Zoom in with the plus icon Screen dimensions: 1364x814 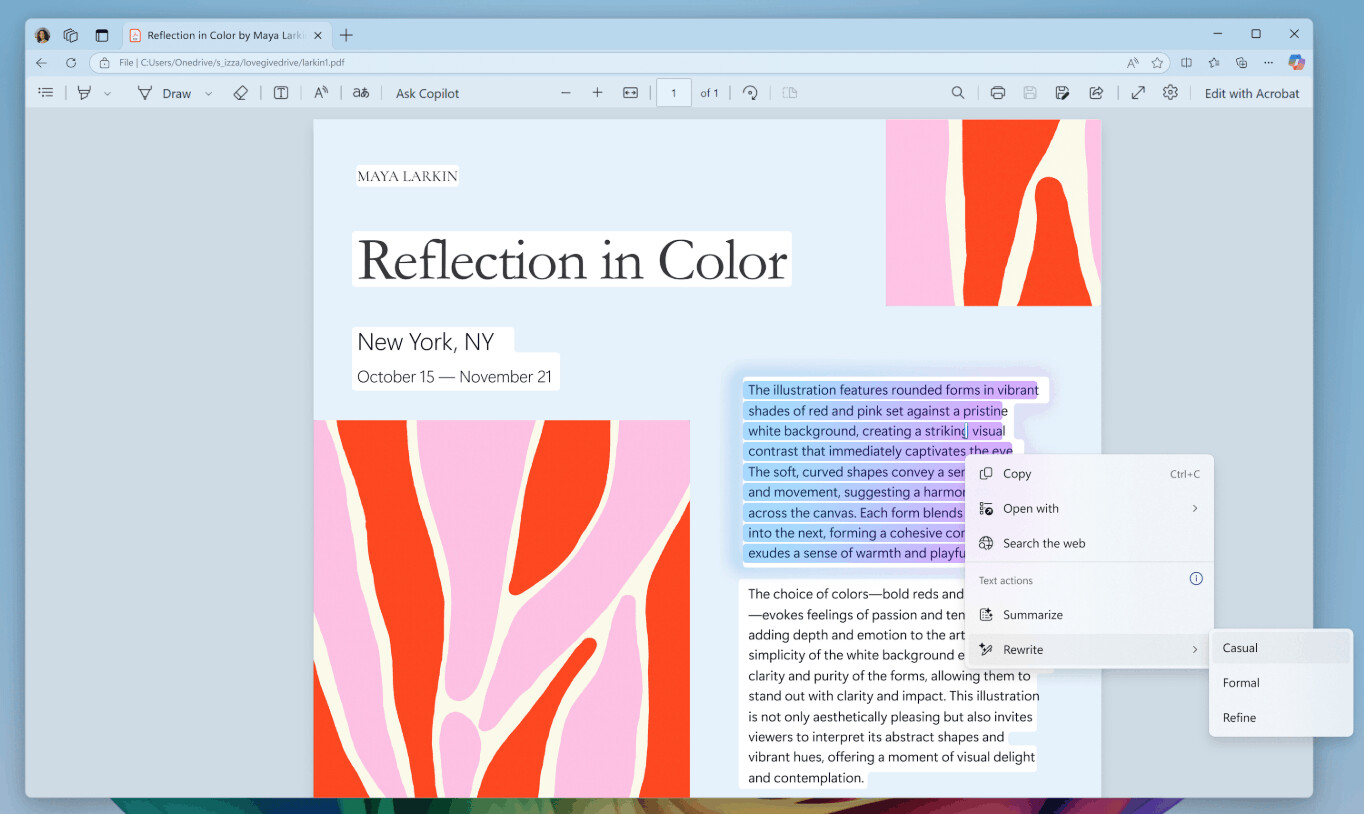pos(598,93)
